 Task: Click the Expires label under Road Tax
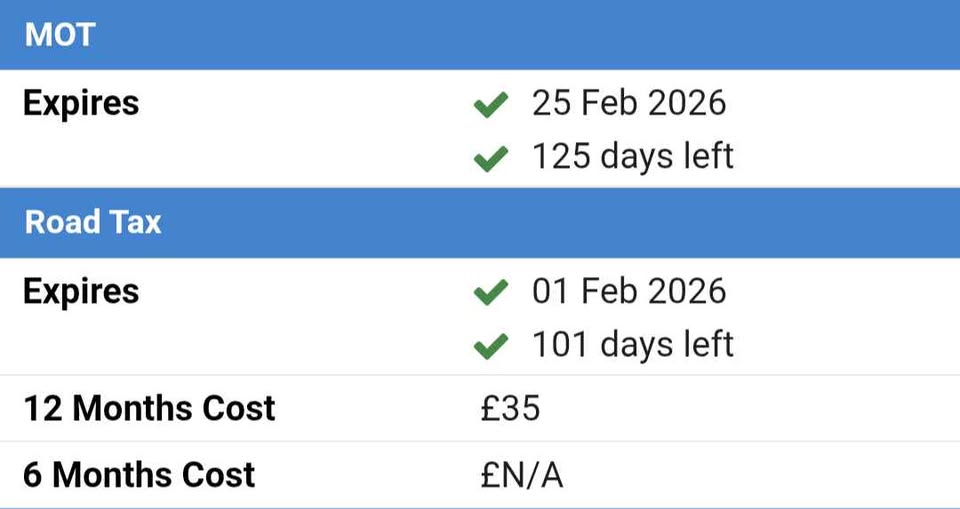pyautogui.click(x=81, y=292)
